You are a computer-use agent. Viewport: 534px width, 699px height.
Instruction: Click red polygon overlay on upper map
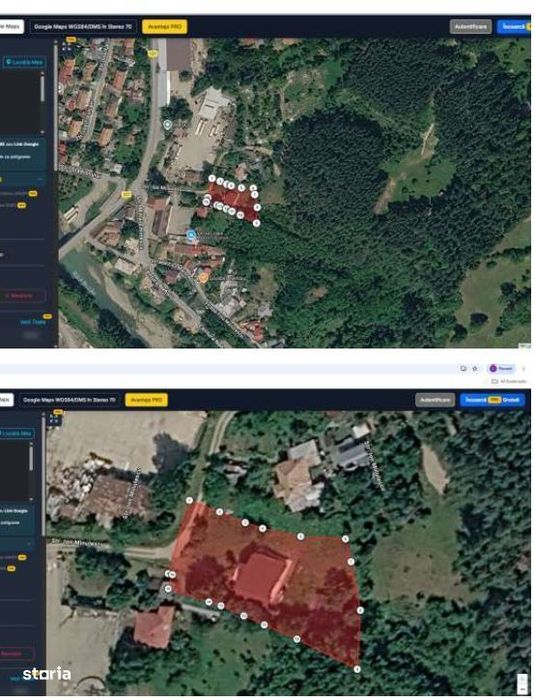pyautogui.click(x=233, y=201)
